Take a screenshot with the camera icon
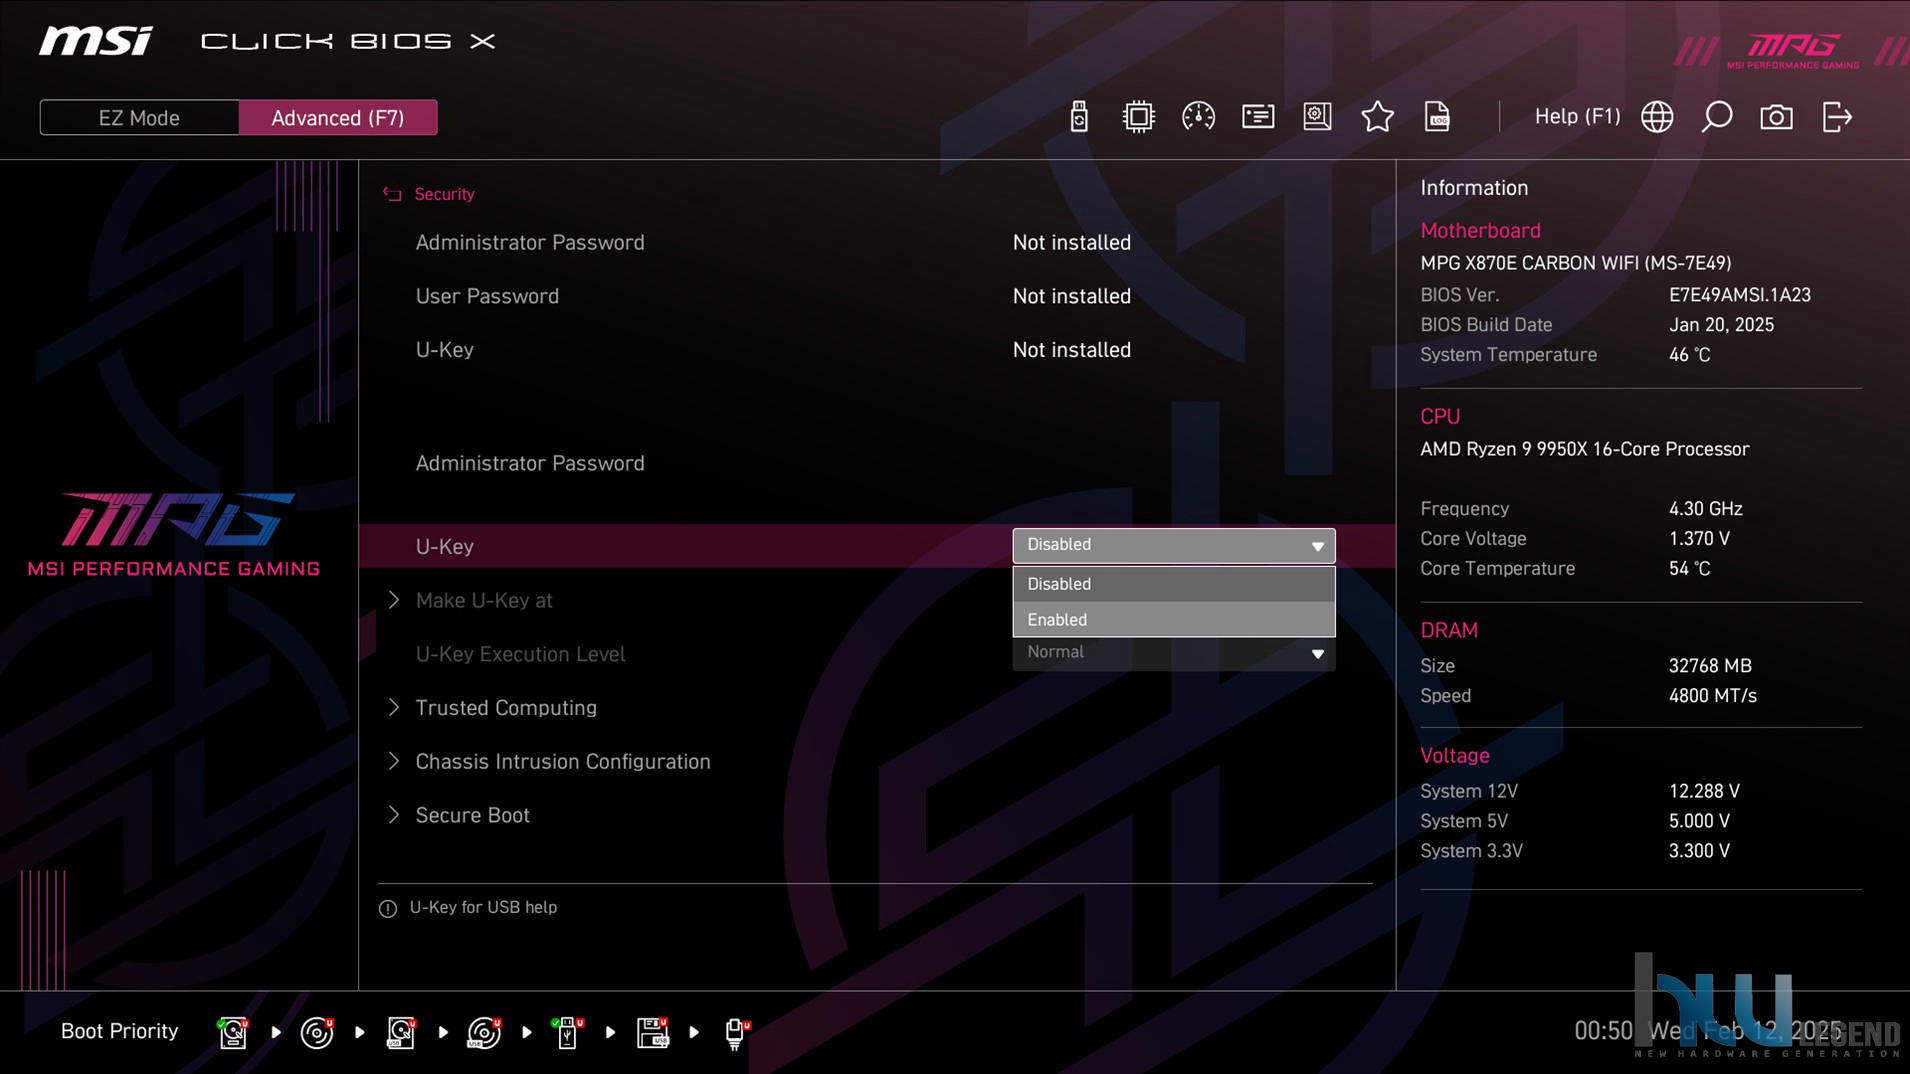This screenshot has height=1074, width=1910. point(1776,117)
